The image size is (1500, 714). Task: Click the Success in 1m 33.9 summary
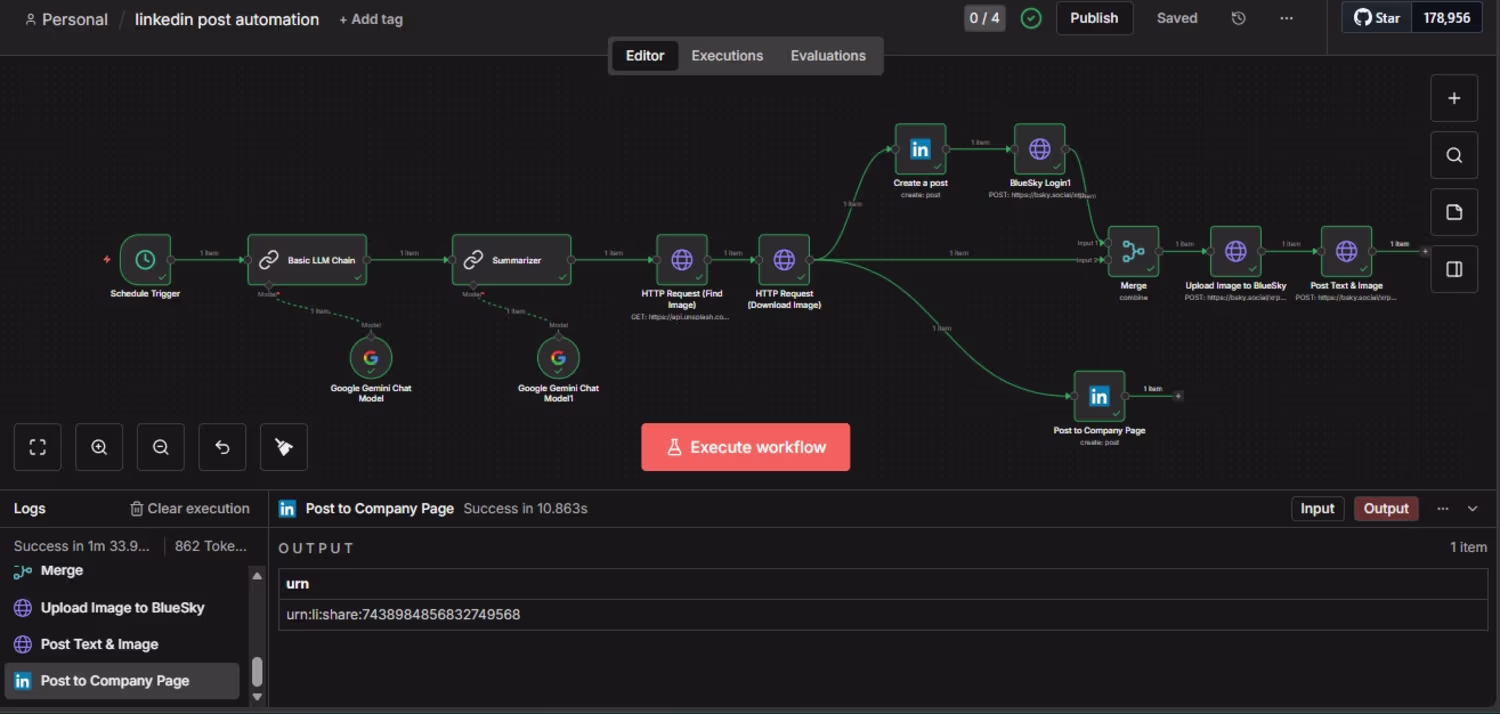82,546
